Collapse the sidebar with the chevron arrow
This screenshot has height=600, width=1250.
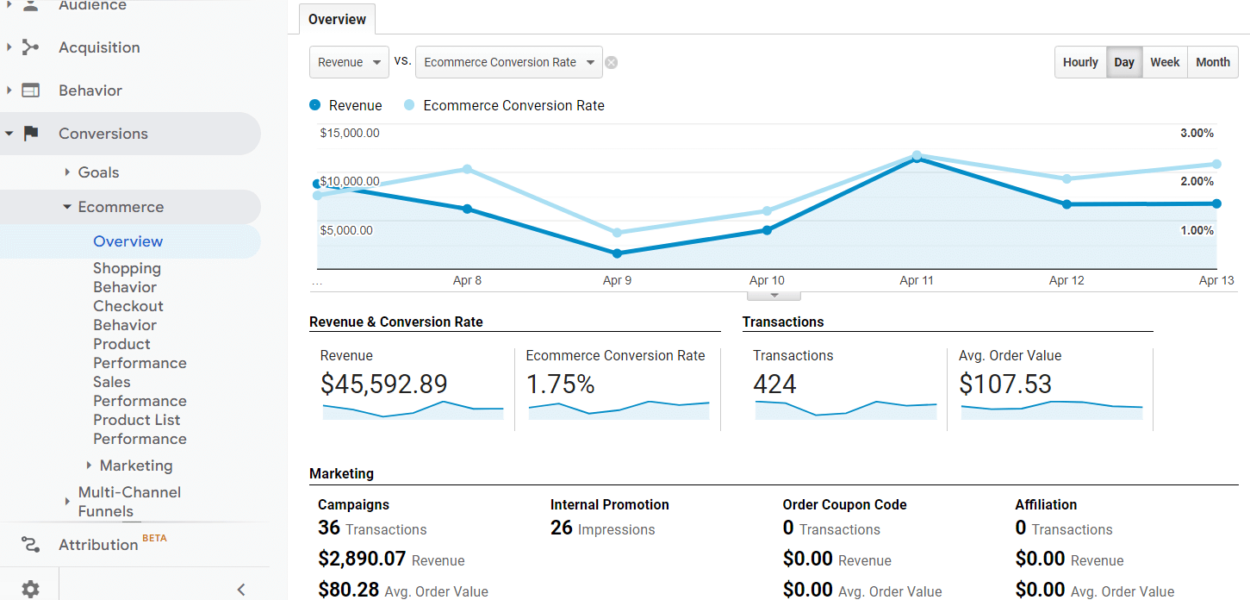(x=241, y=589)
